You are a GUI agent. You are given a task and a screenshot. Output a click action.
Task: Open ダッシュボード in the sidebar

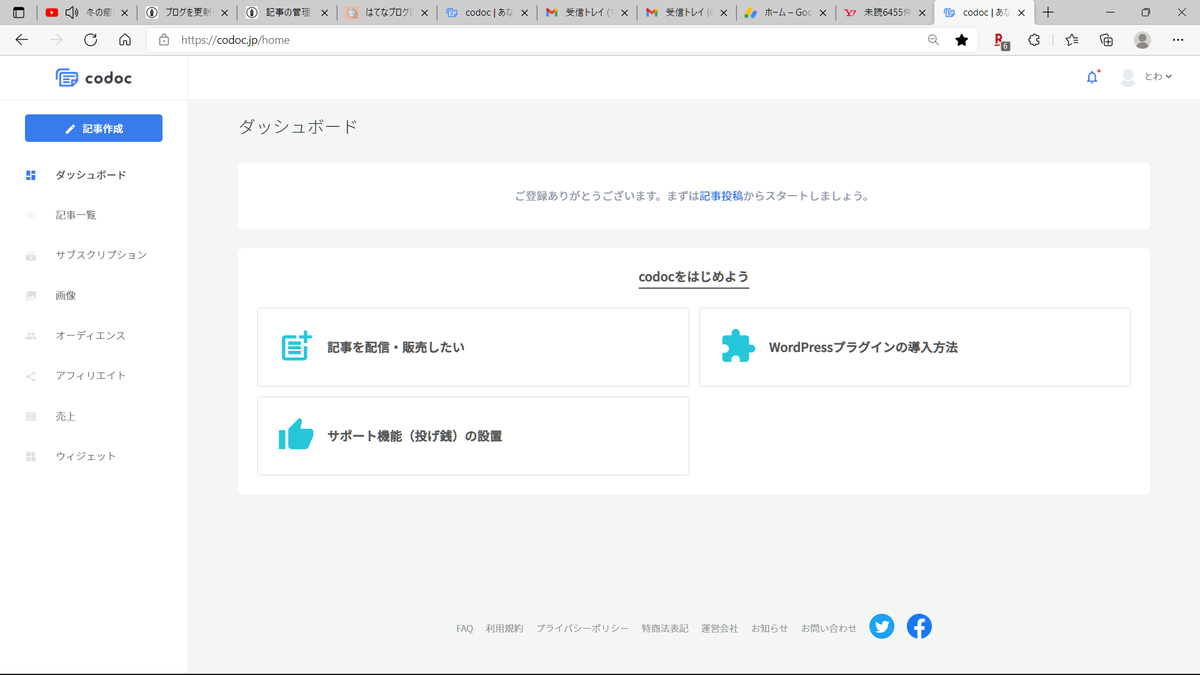point(90,175)
